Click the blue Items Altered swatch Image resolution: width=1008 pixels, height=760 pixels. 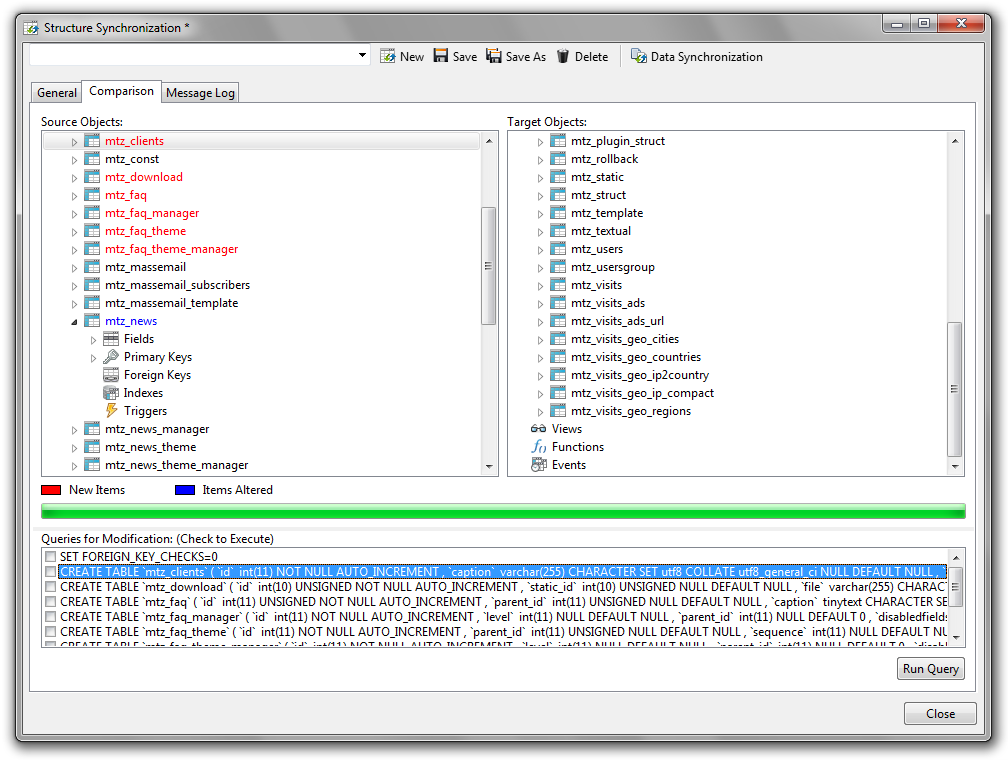pos(185,490)
